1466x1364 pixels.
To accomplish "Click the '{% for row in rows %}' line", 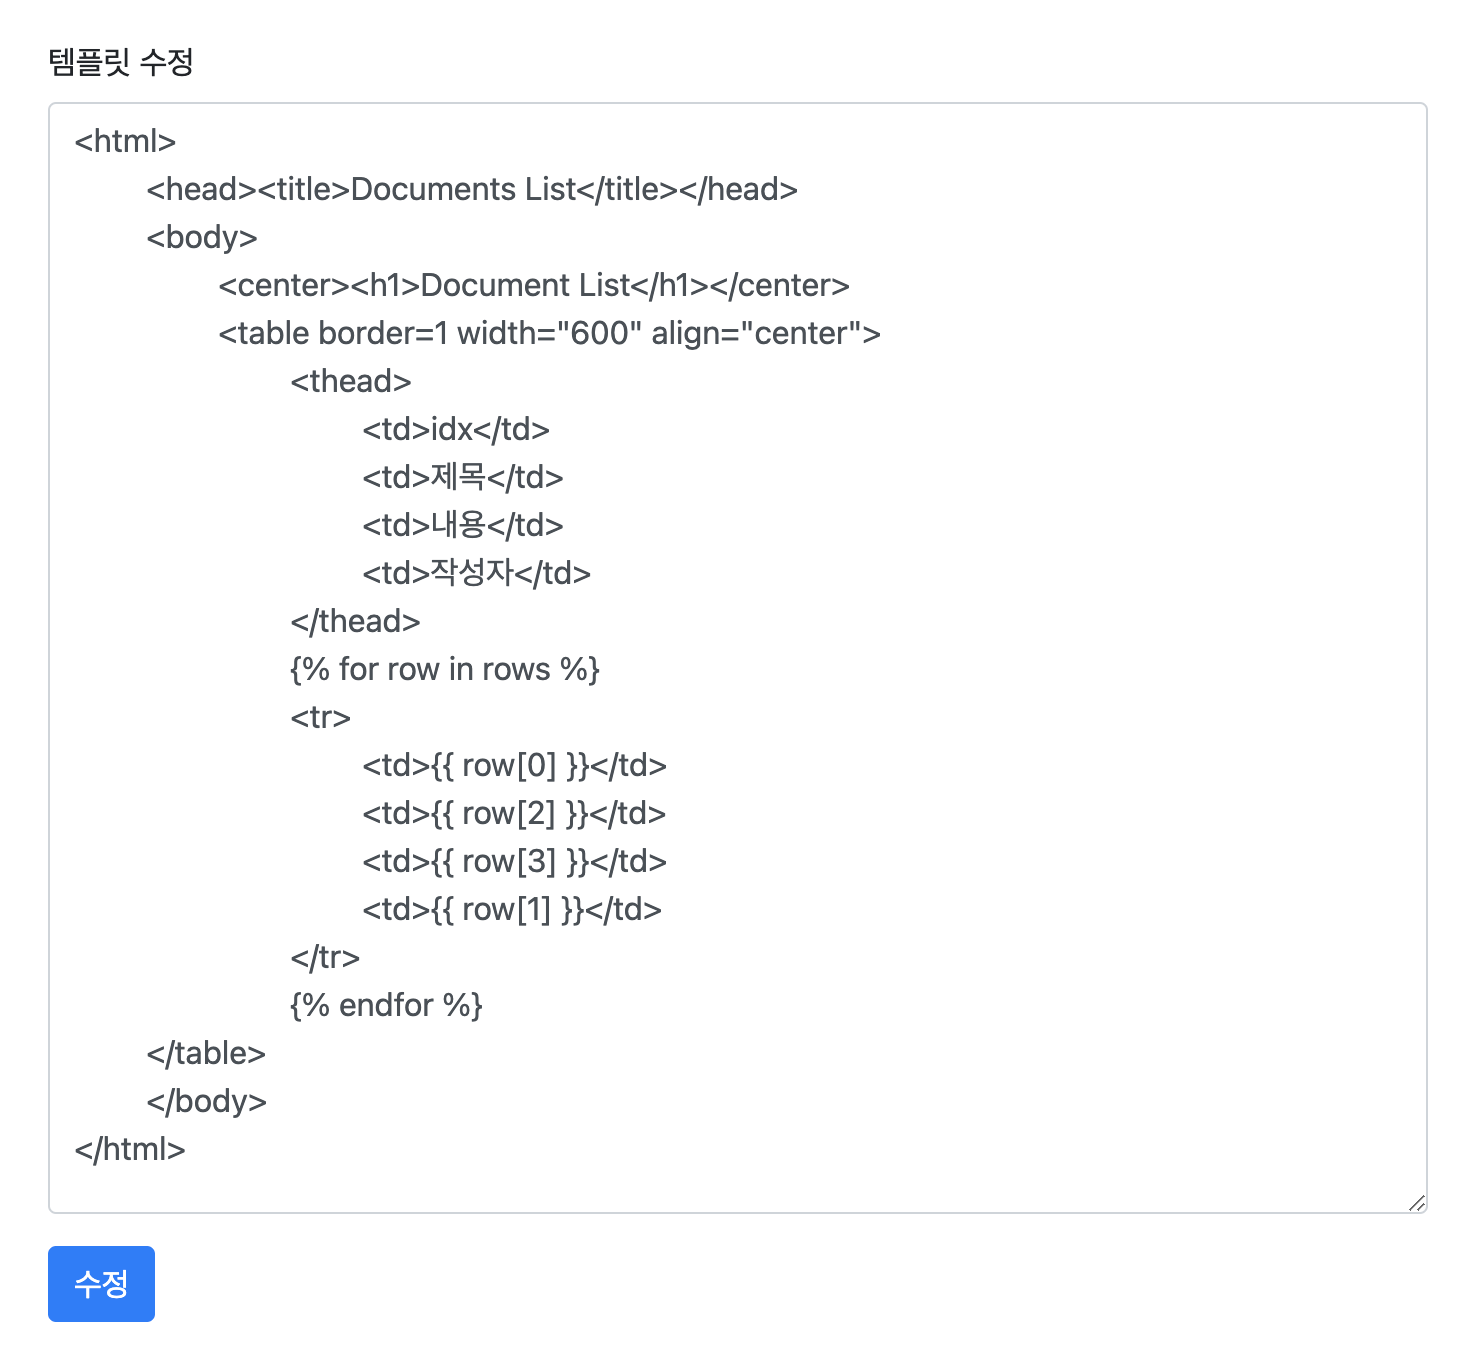I will coord(445,669).
